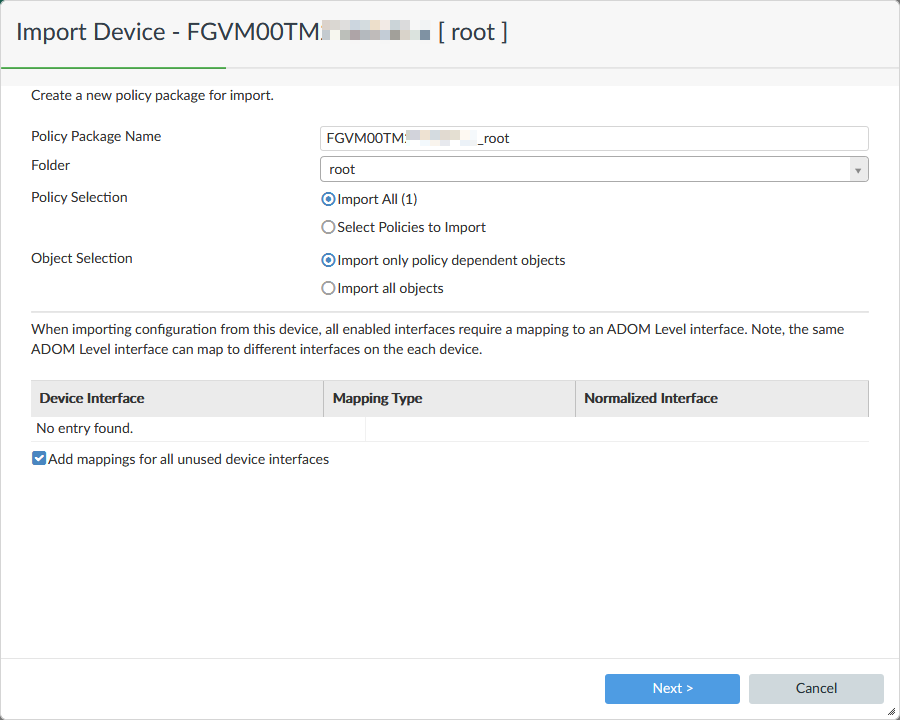Click the Device Interface column header
Screen dimensions: 900x720
pos(92,398)
